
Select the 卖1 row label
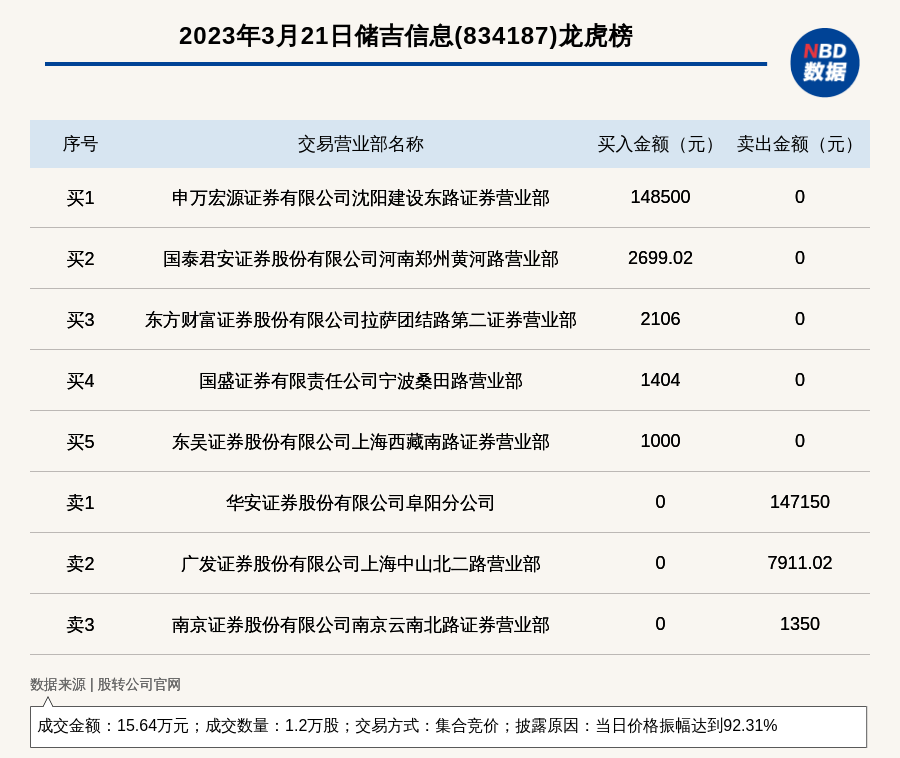coord(80,503)
